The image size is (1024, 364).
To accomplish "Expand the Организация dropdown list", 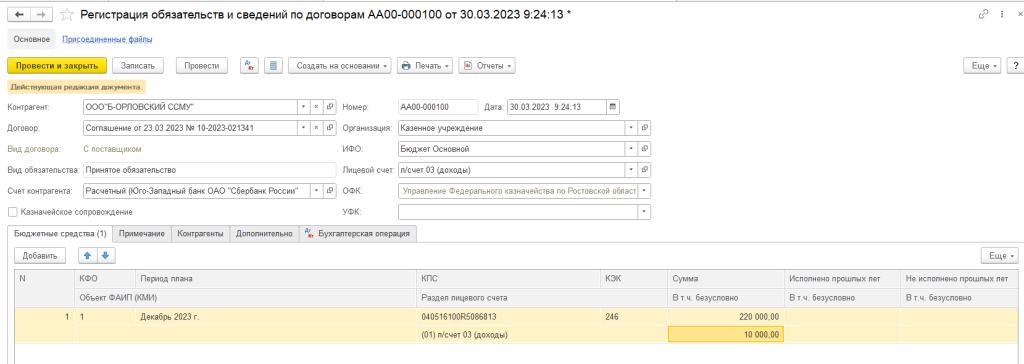I will point(632,129).
